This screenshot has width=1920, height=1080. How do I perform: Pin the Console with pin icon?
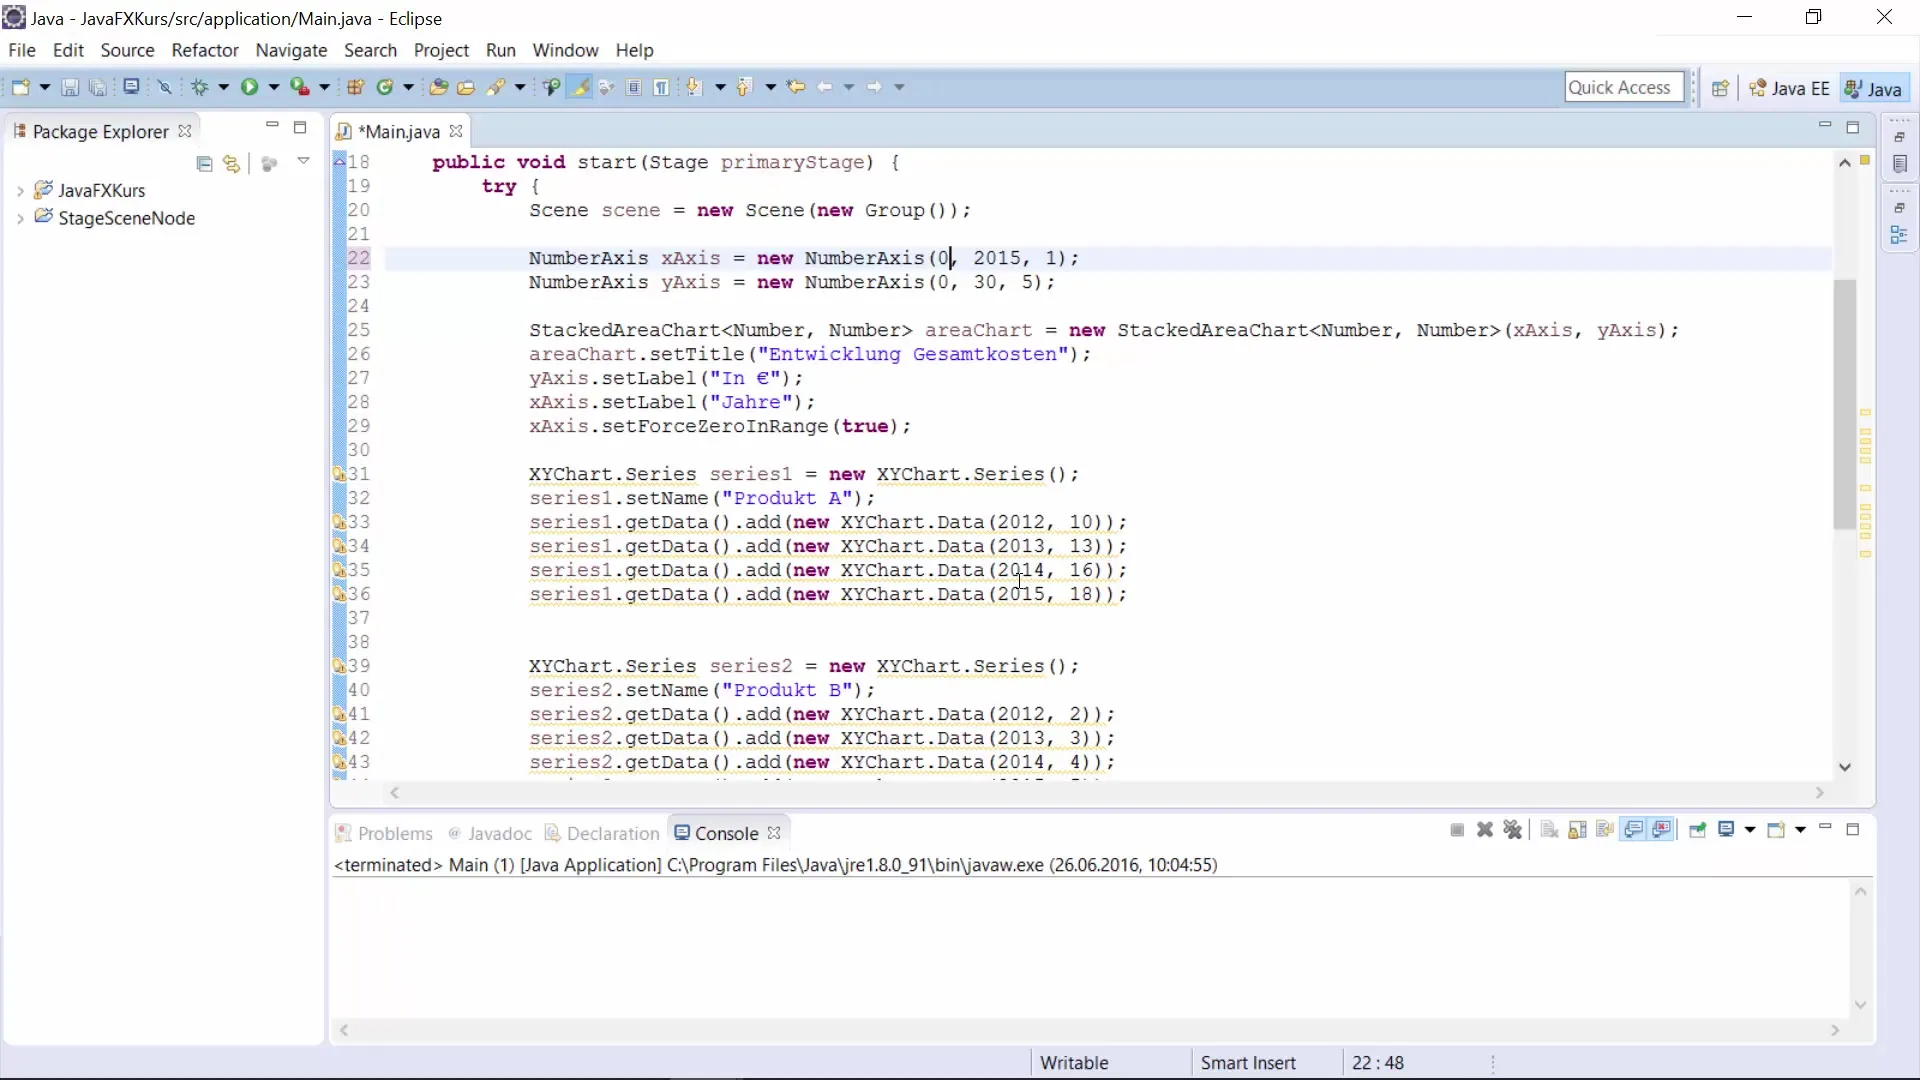(1698, 830)
